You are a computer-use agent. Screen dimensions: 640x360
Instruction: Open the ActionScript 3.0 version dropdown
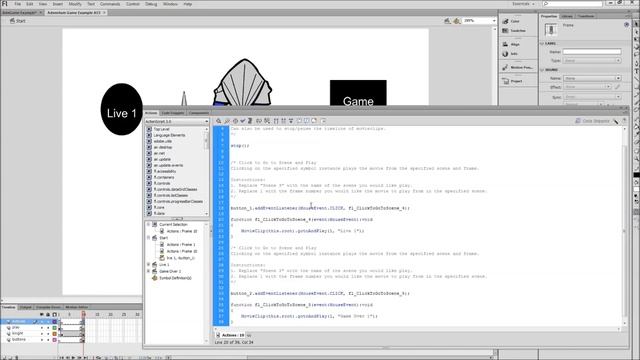(177, 121)
